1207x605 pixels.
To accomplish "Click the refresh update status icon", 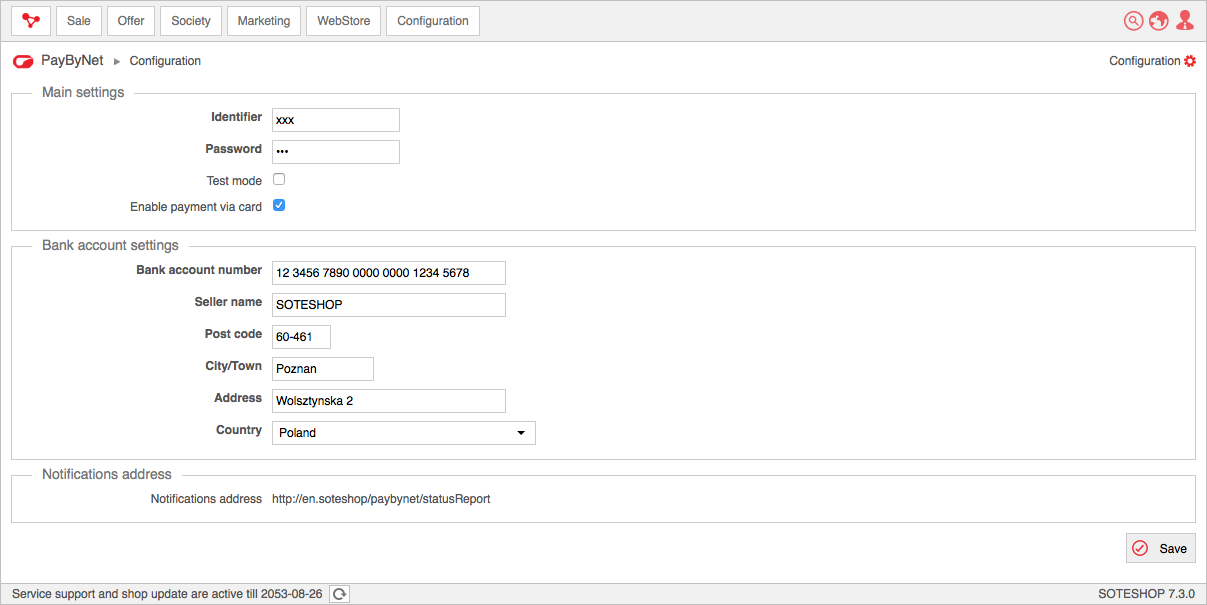I will (x=340, y=594).
